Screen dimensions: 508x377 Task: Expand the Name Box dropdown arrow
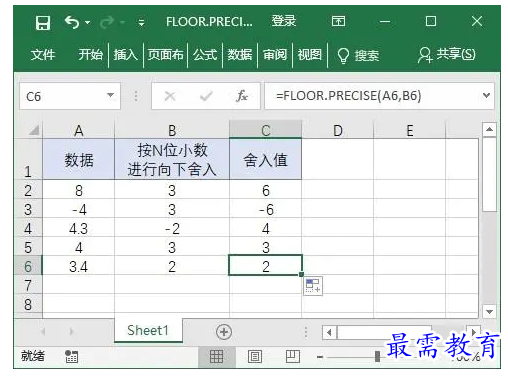point(110,96)
